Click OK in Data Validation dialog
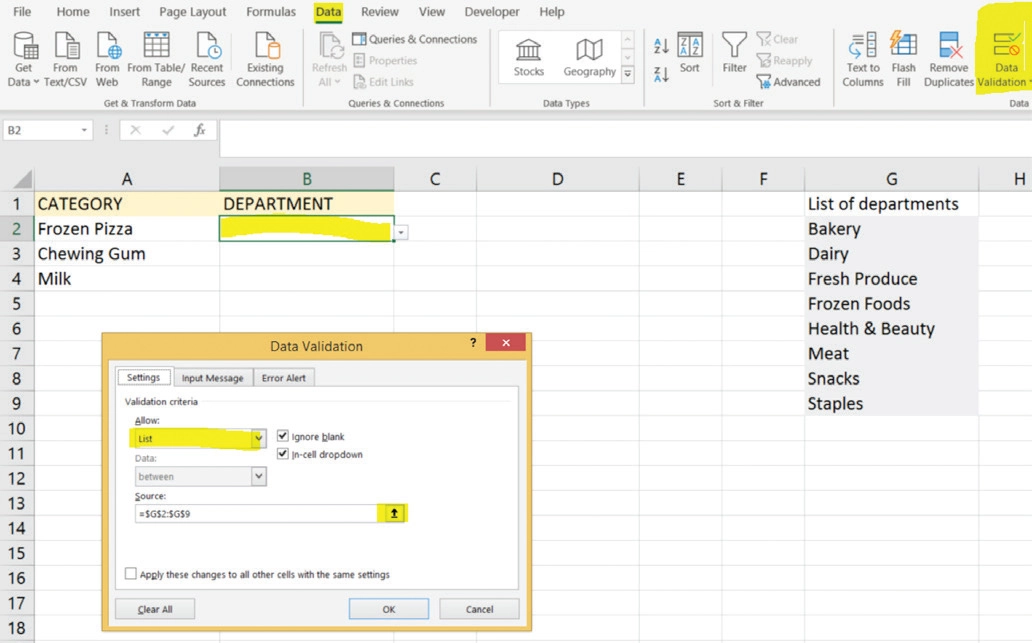 [x=388, y=609]
